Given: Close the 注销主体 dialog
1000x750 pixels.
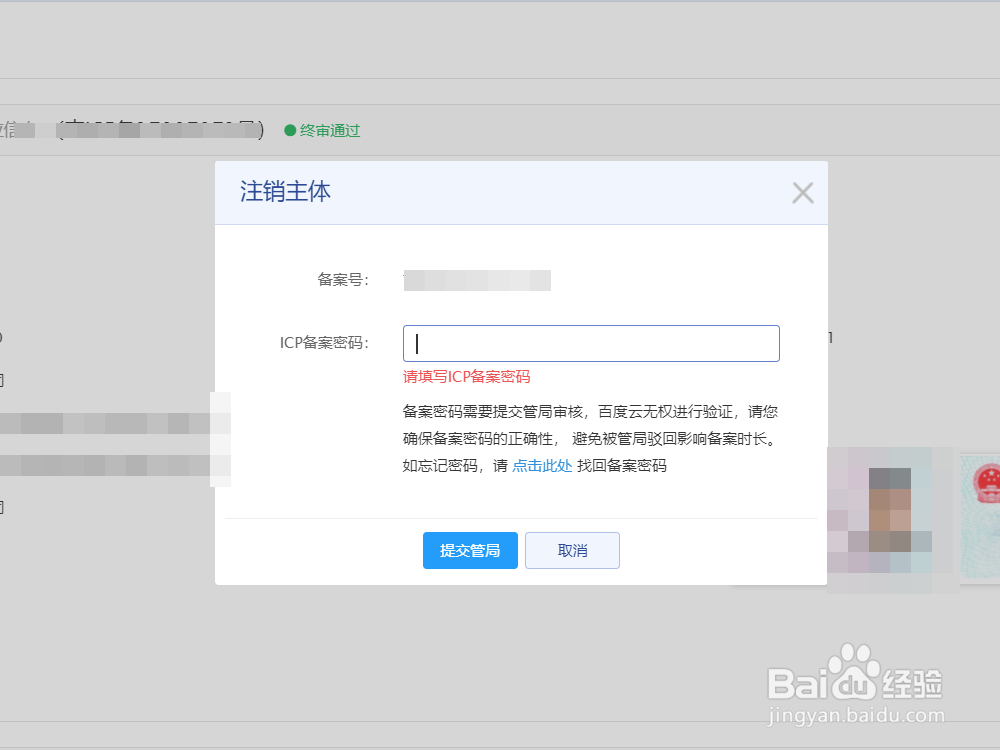Looking at the screenshot, I should pyautogui.click(x=803, y=192).
